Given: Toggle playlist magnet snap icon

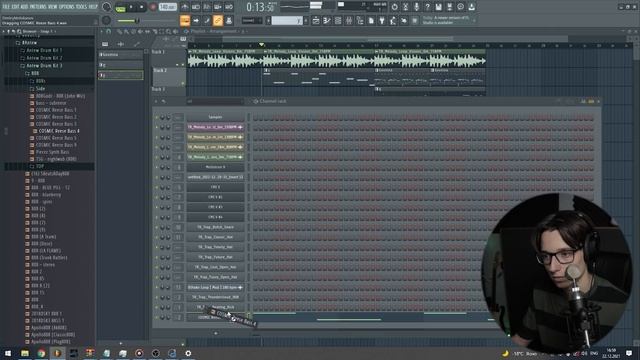Looking at the screenshot, I should (109, 31).
